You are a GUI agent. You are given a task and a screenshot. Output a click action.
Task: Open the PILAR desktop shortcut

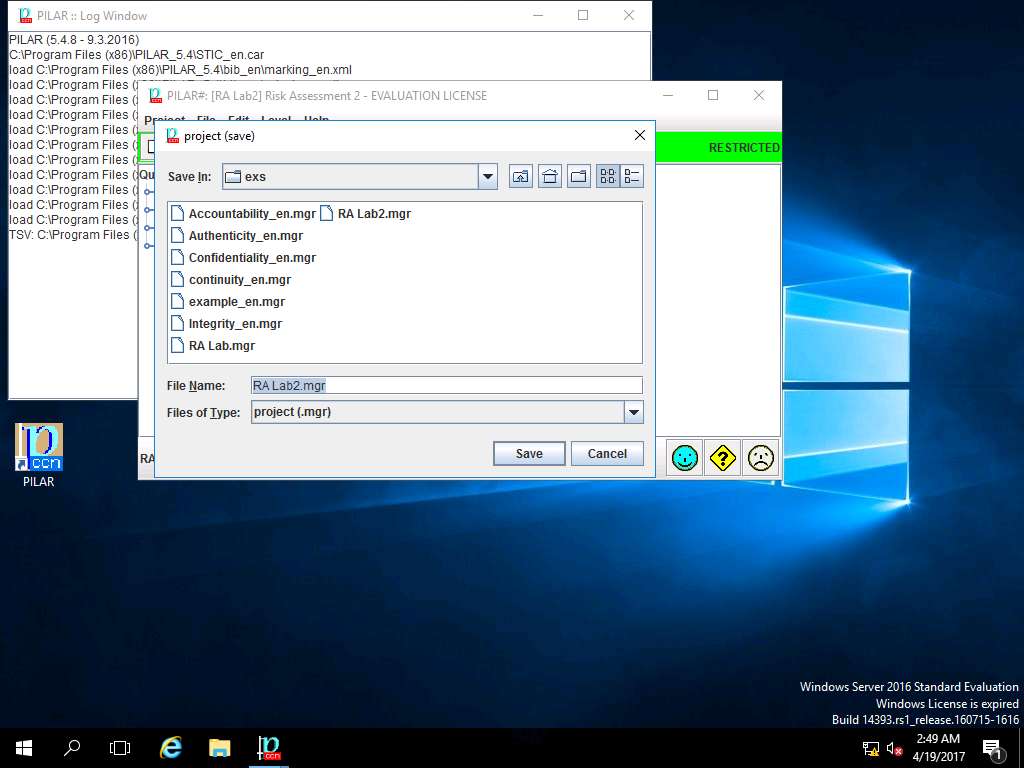(39, 456)
